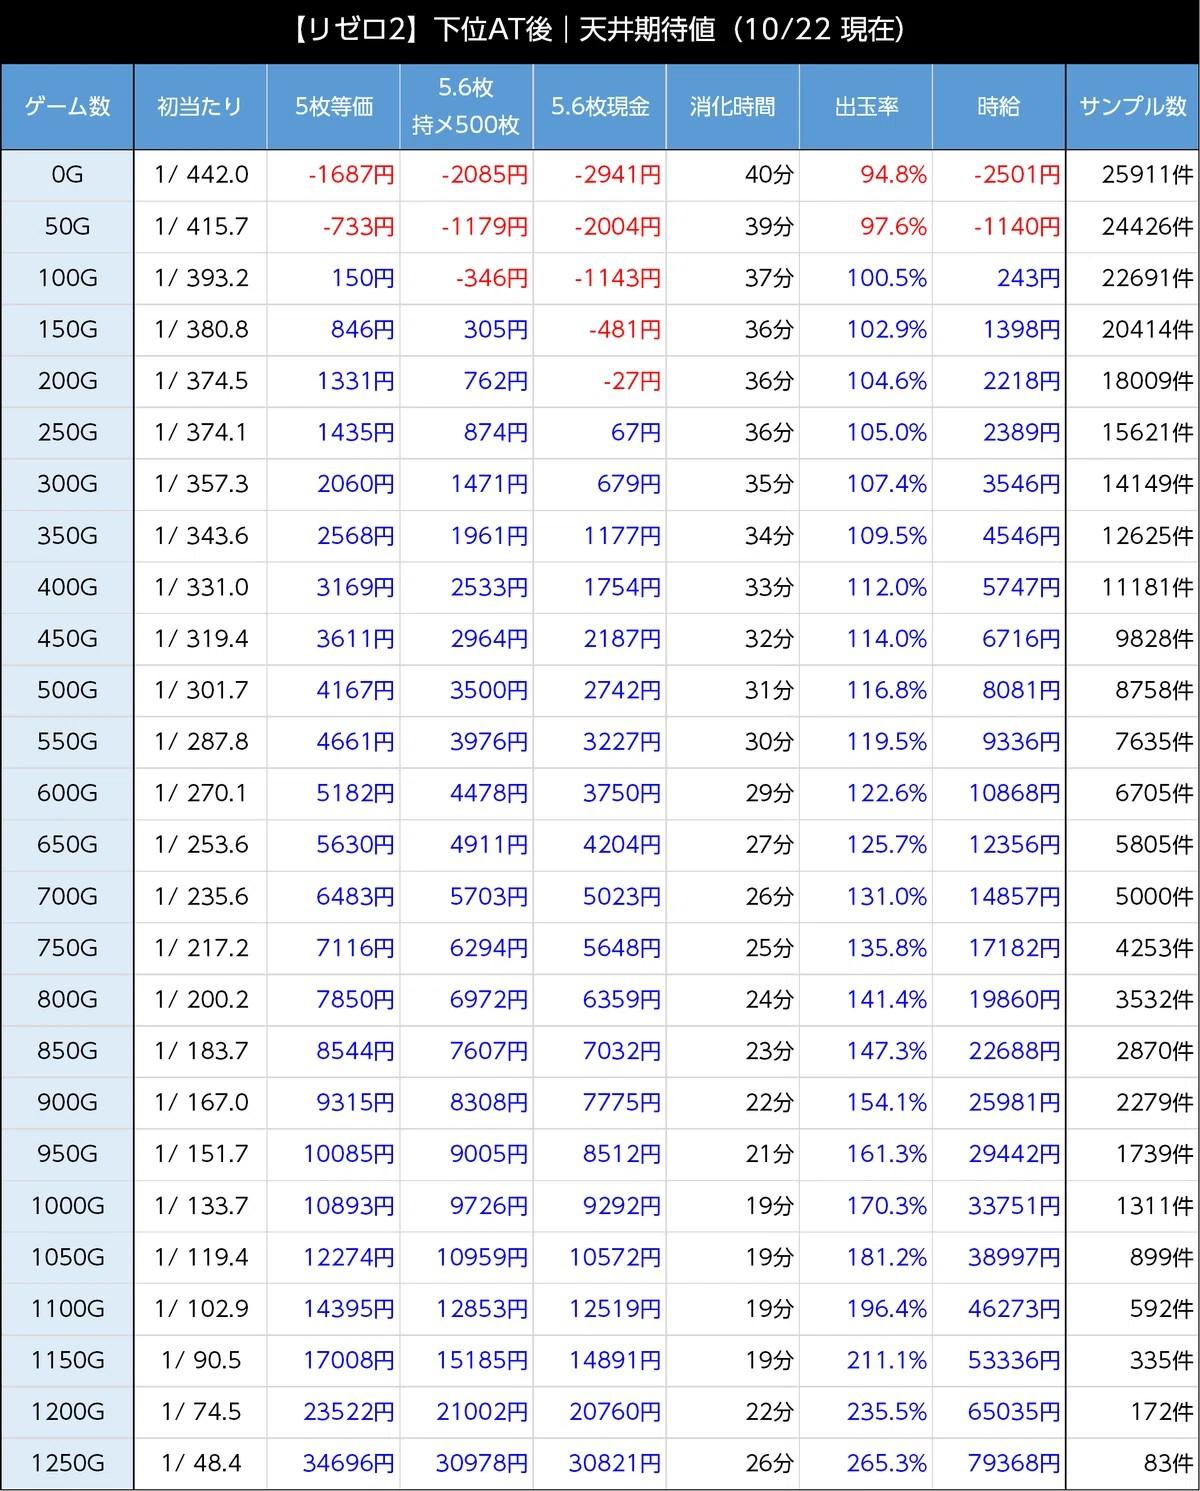Click the 29442円 hourly cell
The width and height of the screenshot is (1200, 1491).
(x=999, y=1154)
